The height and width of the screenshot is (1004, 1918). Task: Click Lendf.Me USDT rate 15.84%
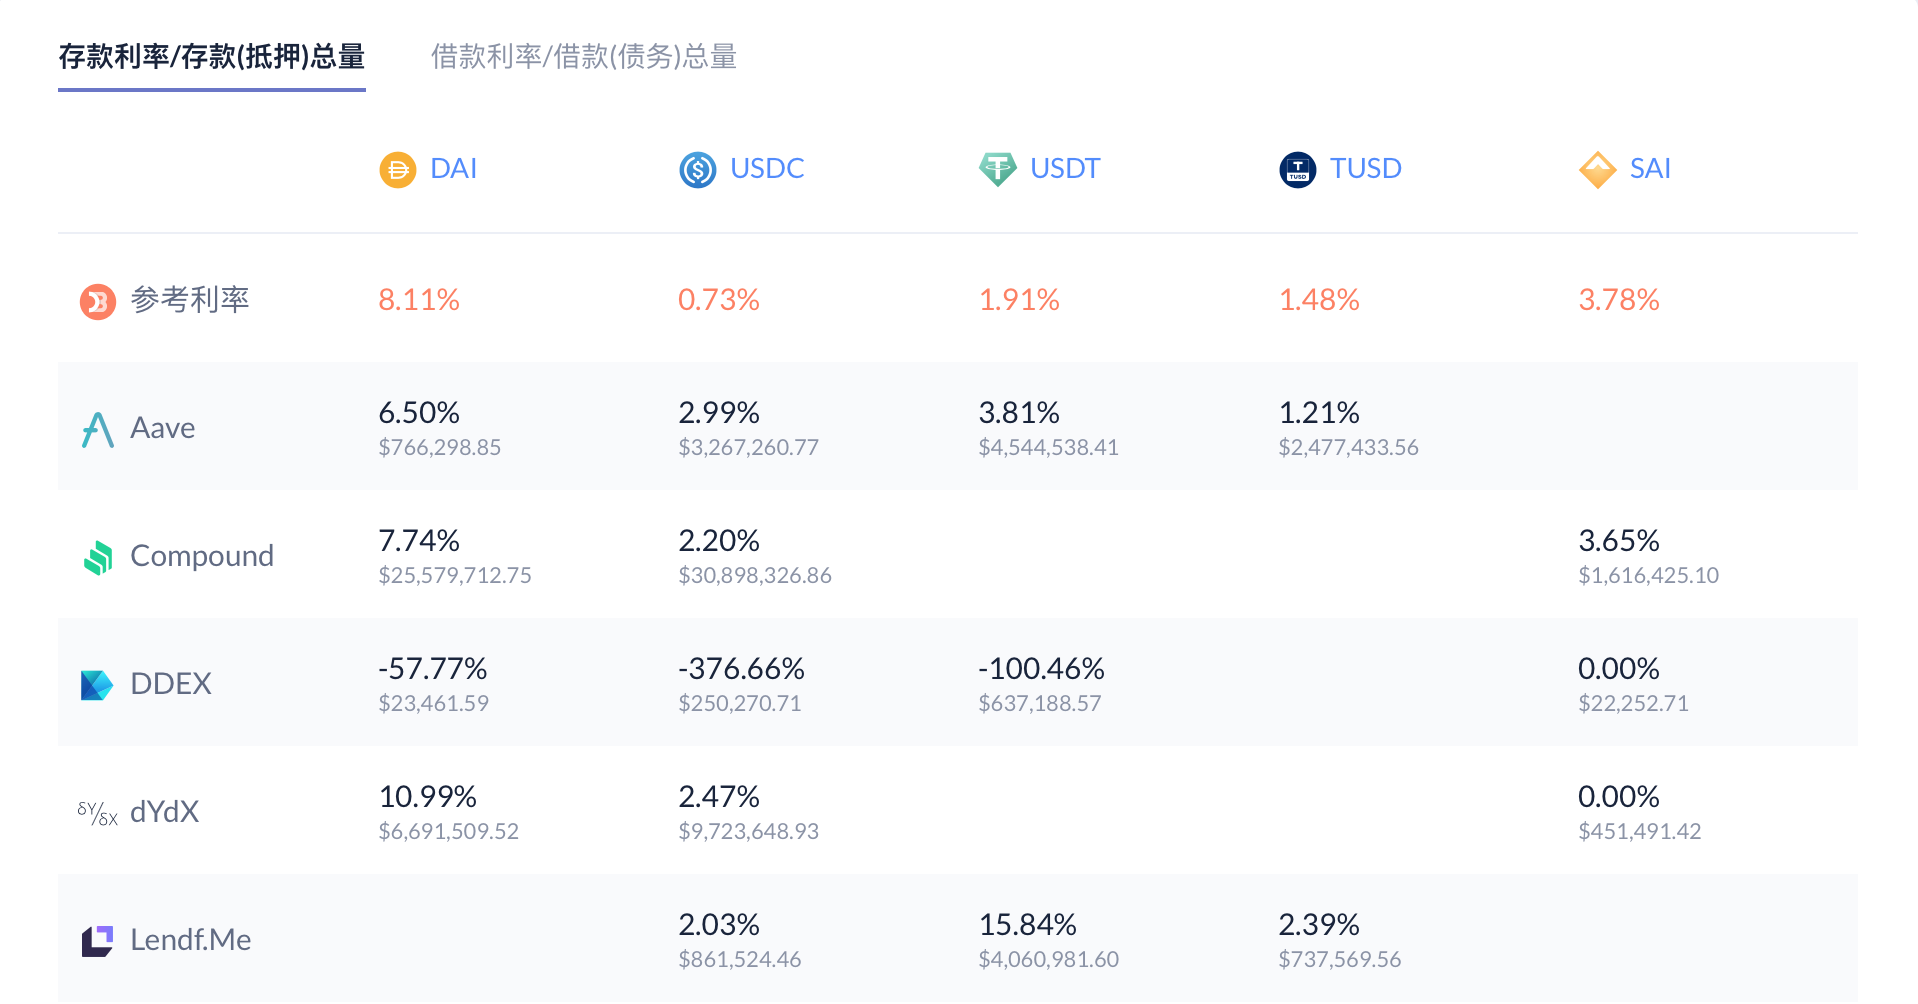[x=1027, y=924]
